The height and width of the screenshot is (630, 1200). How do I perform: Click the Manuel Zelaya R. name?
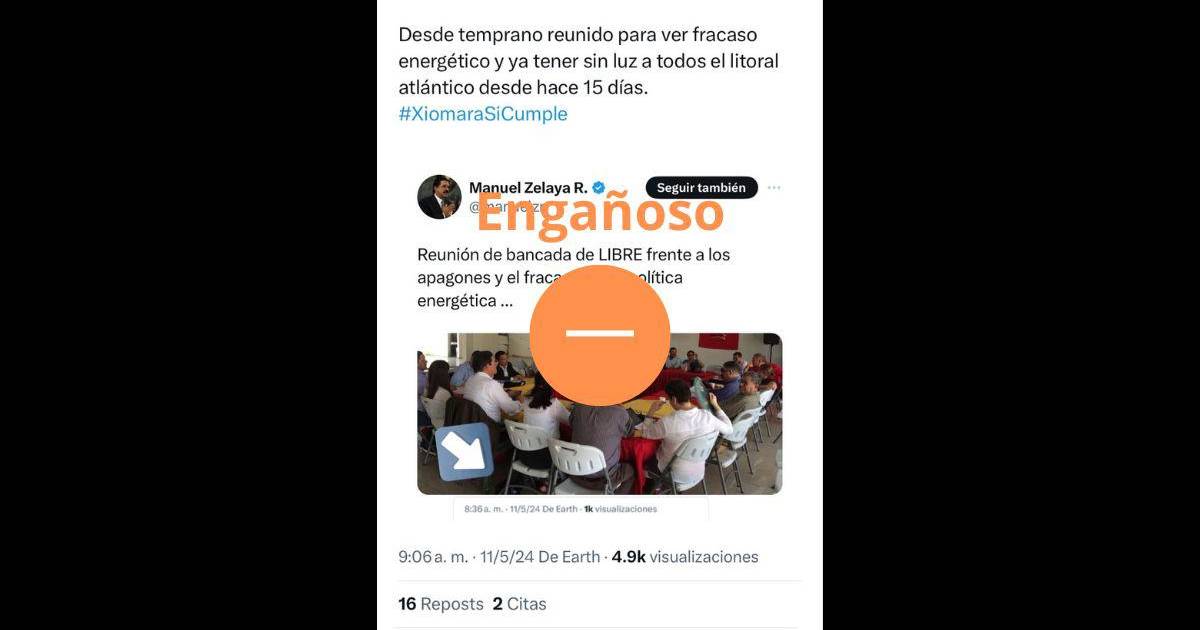pyautogui.click(x=528, y=187)
